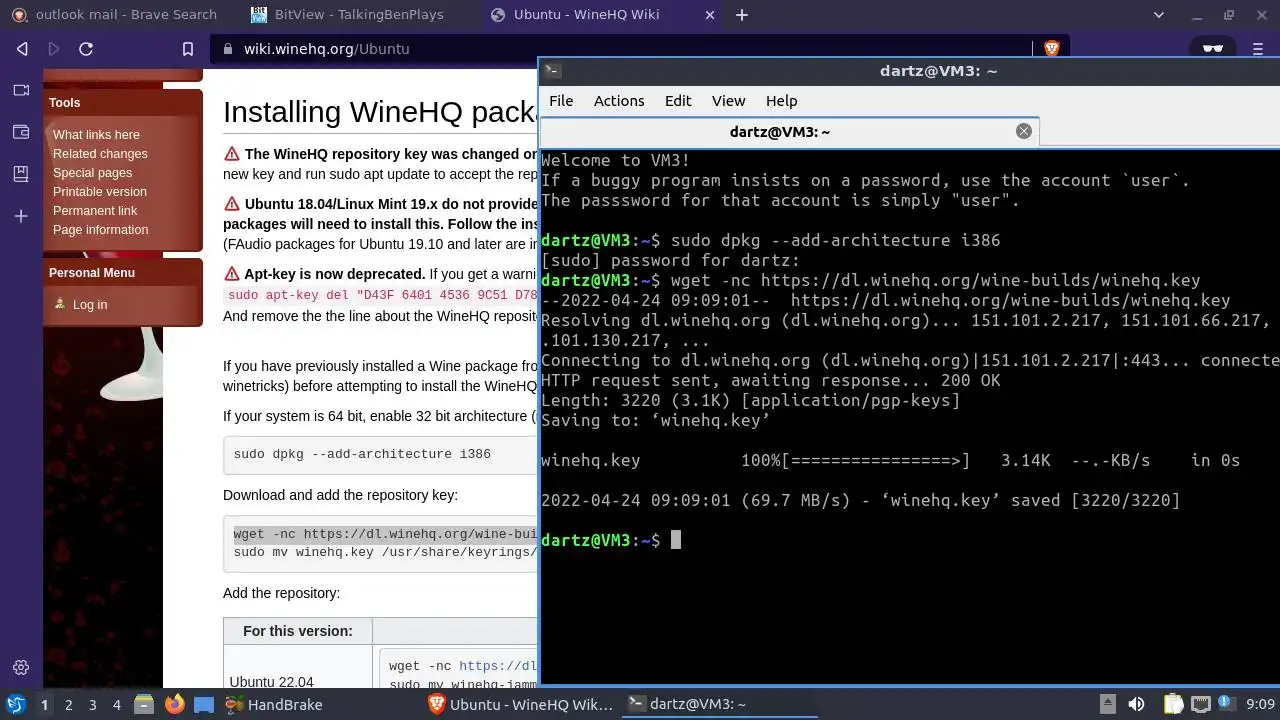Screen dimensions: 1280x720
Task: Open the Brave Wallet sidebar icon
Action: coord(21,132)
